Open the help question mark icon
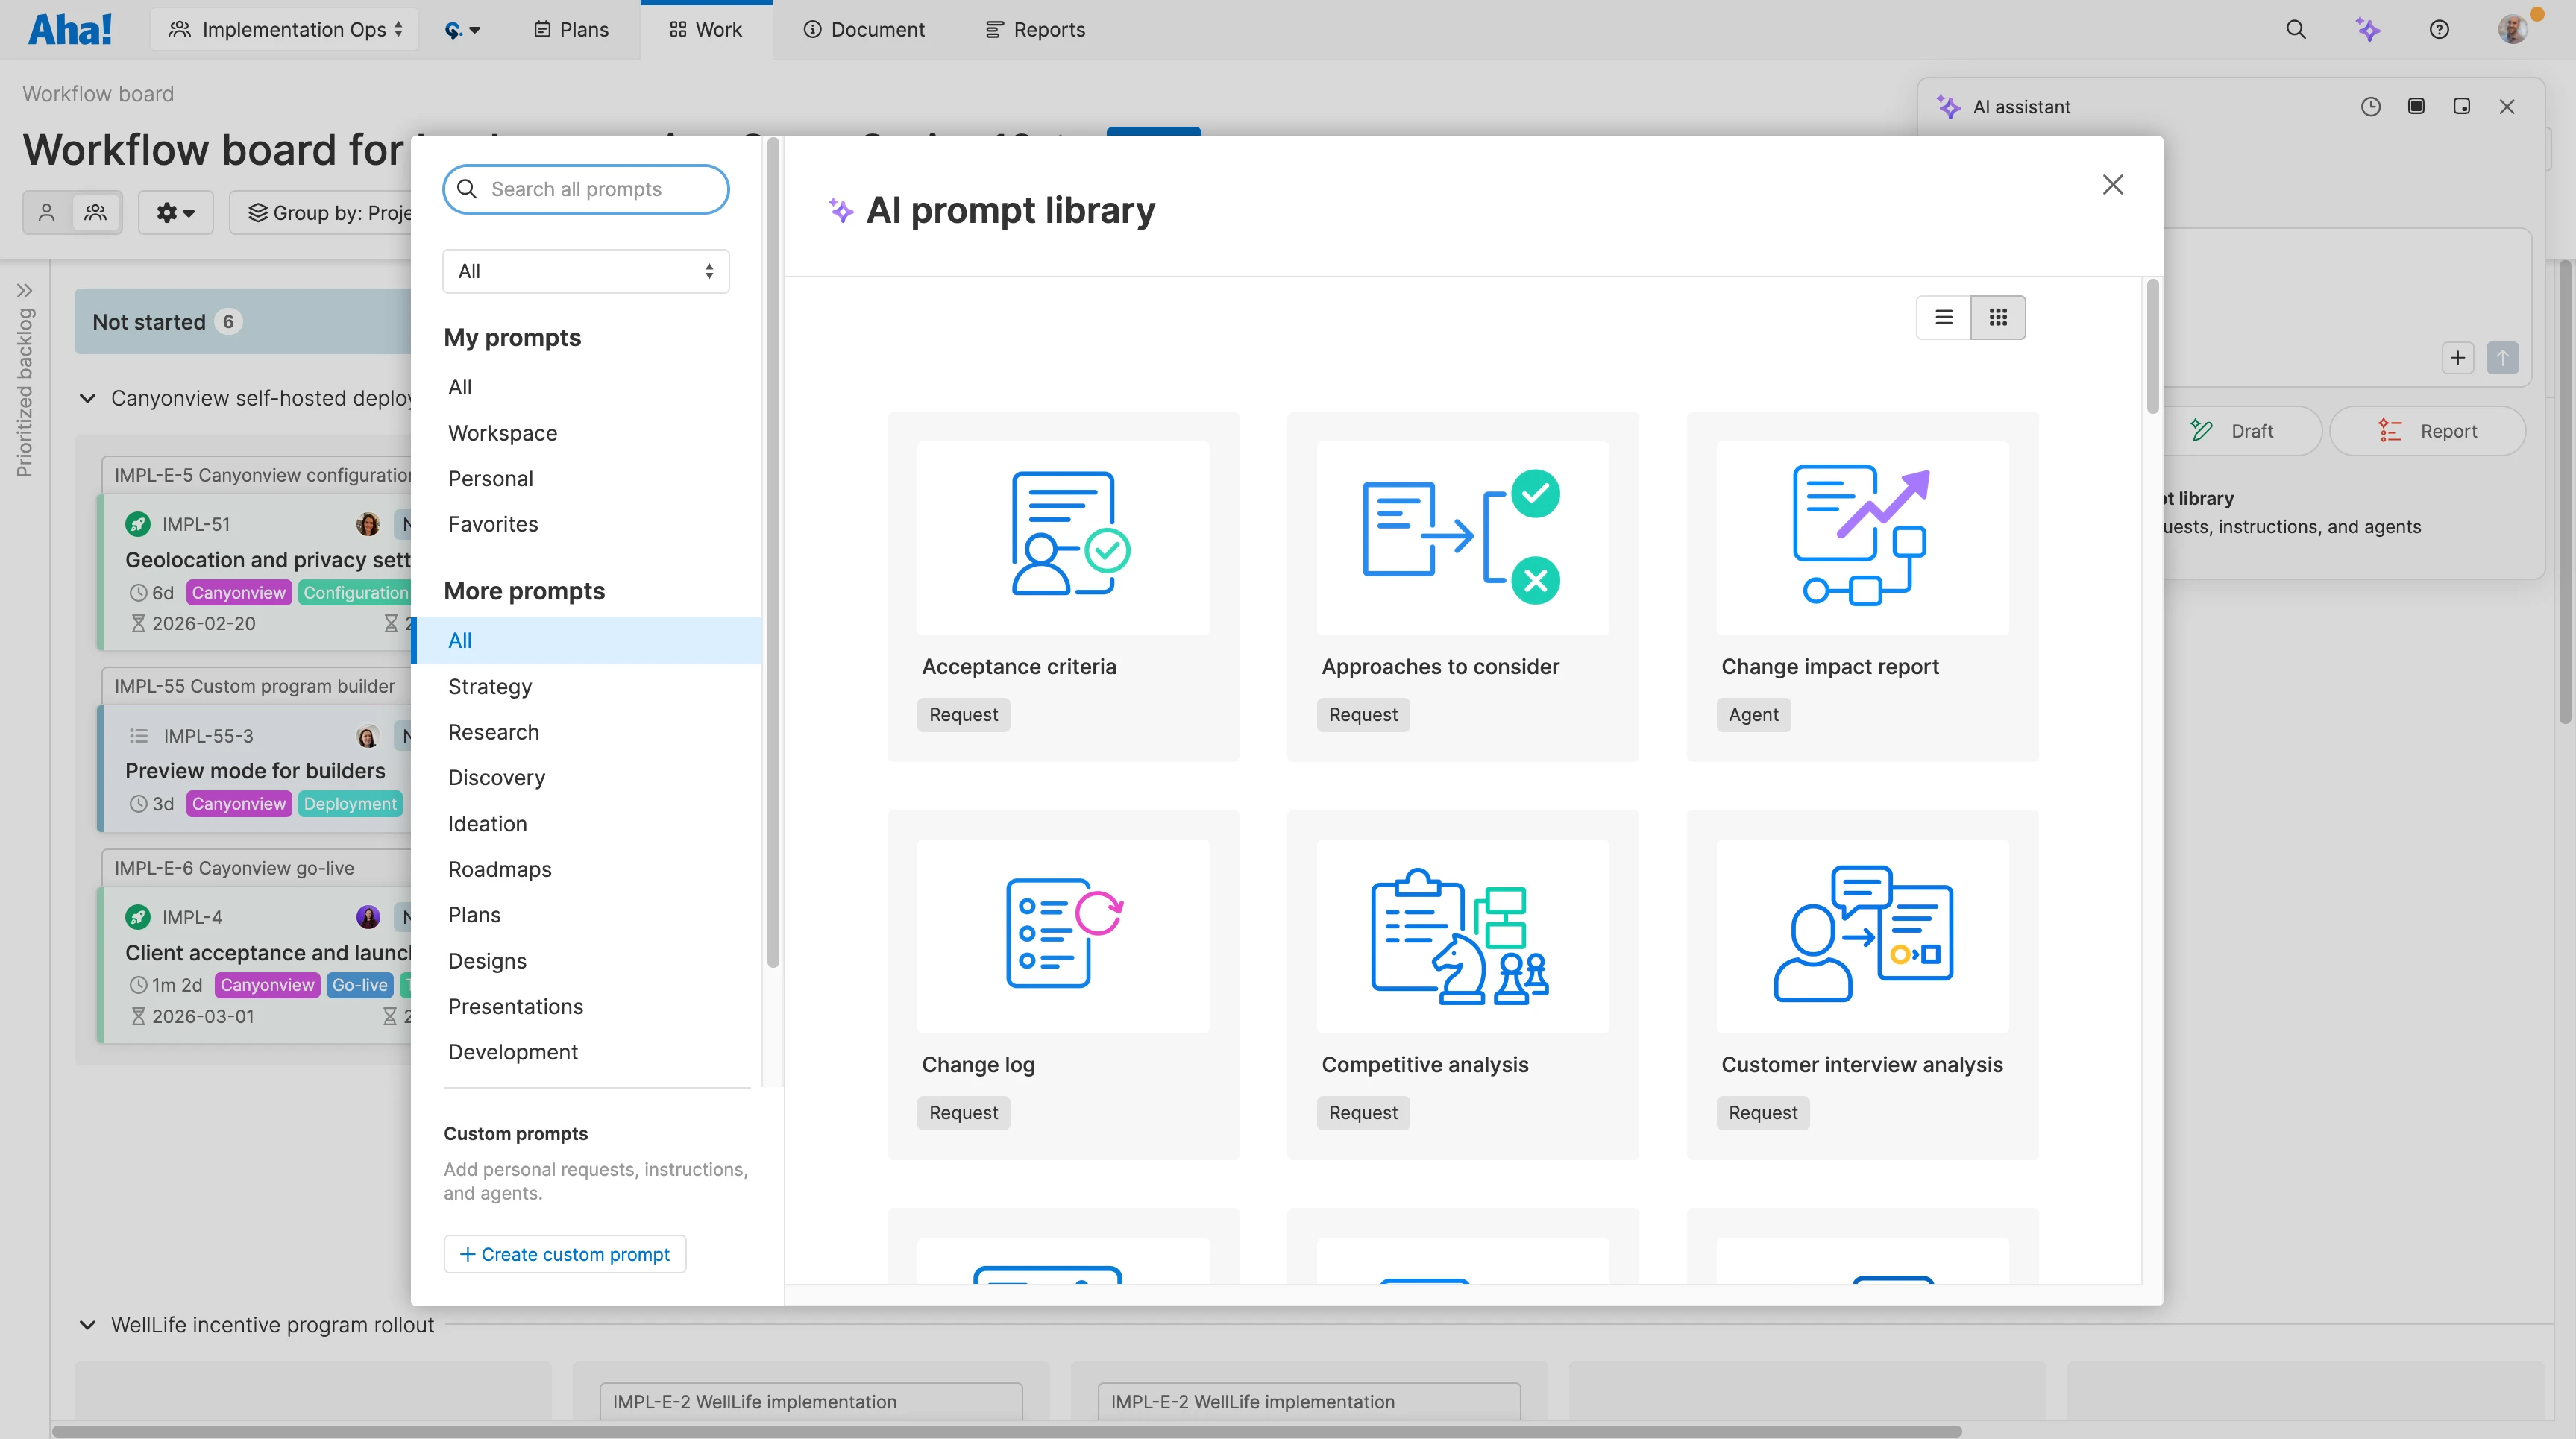This screenshot has width=2576, height=1439. (2439, 29)
